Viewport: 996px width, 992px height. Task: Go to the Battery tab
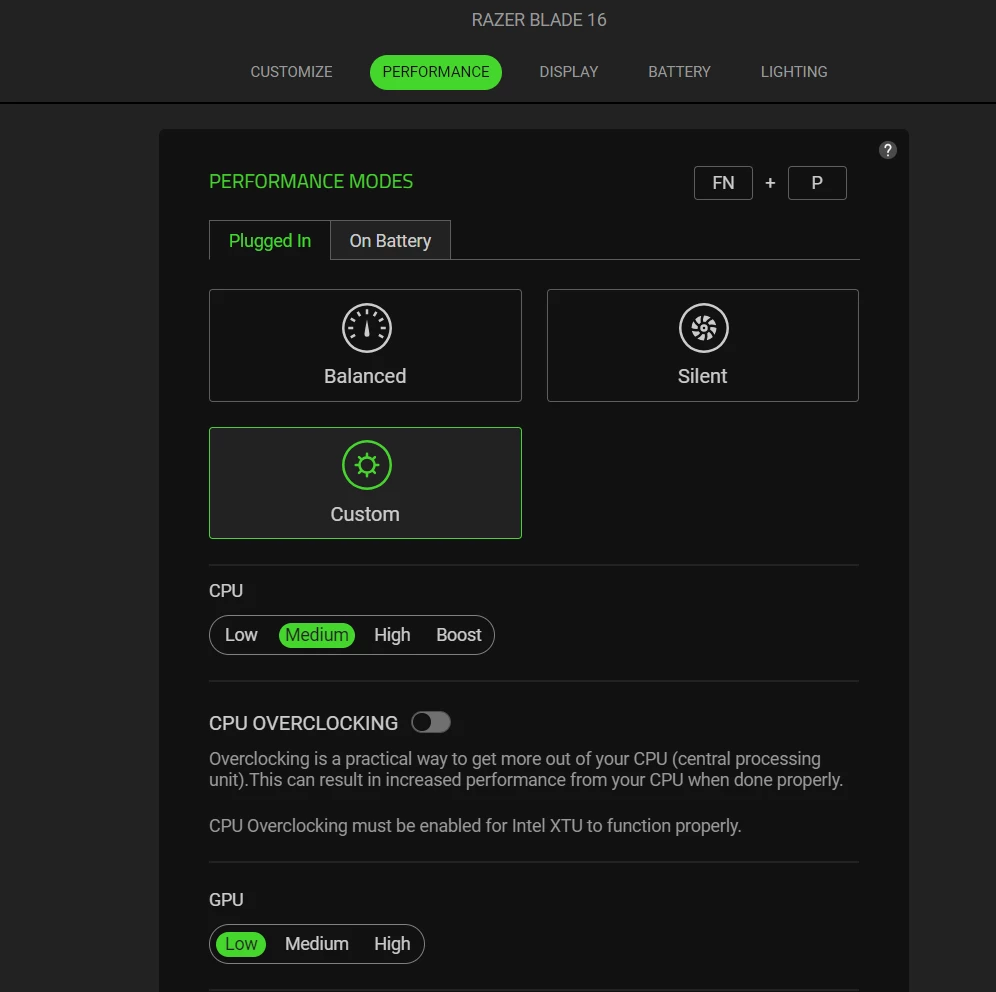click(679, 72)
